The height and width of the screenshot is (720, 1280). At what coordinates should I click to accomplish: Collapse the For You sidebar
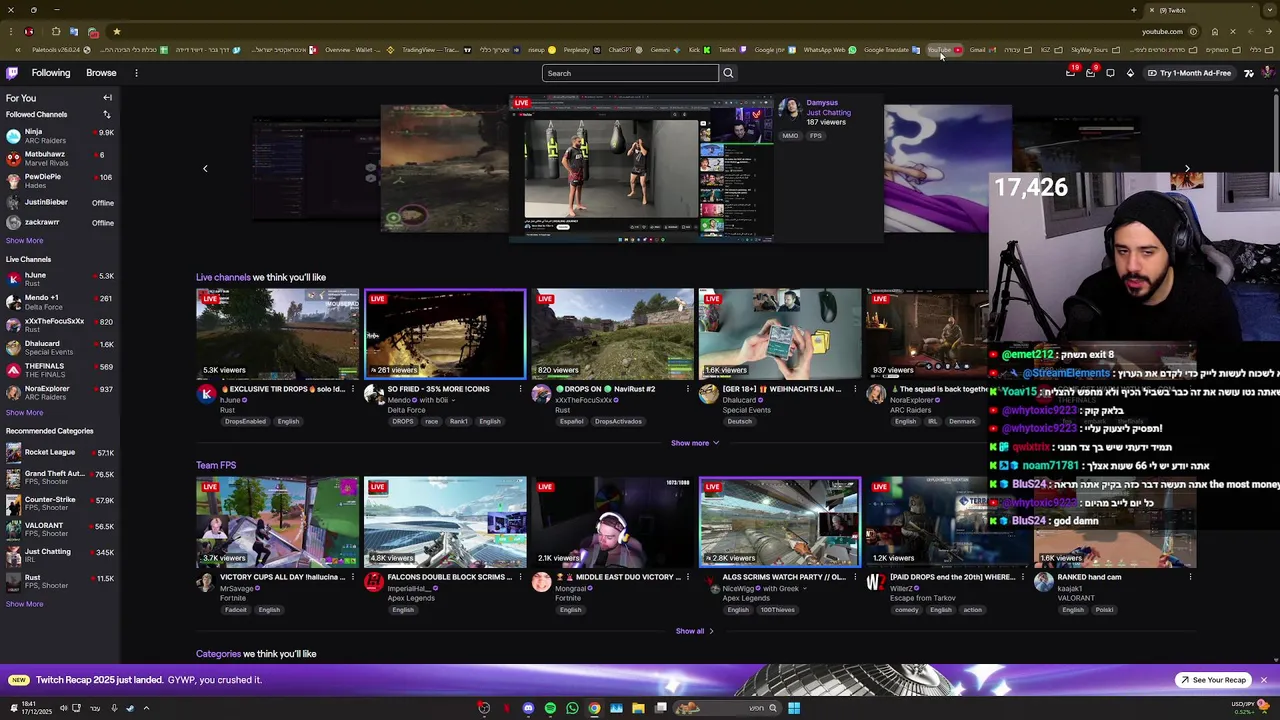click(107, 98)
